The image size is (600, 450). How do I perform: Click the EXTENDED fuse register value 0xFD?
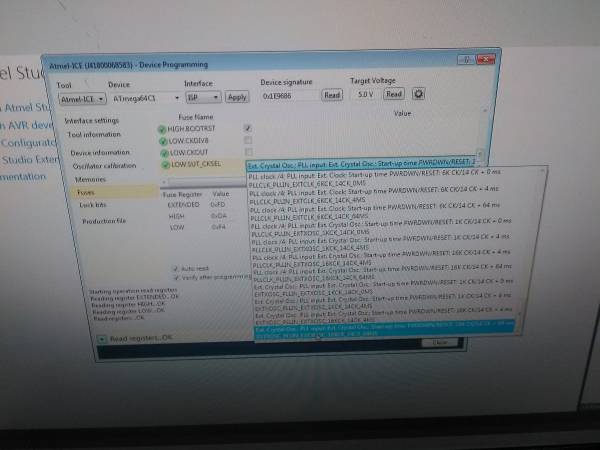pyautogui.click(x=218, y=205)
